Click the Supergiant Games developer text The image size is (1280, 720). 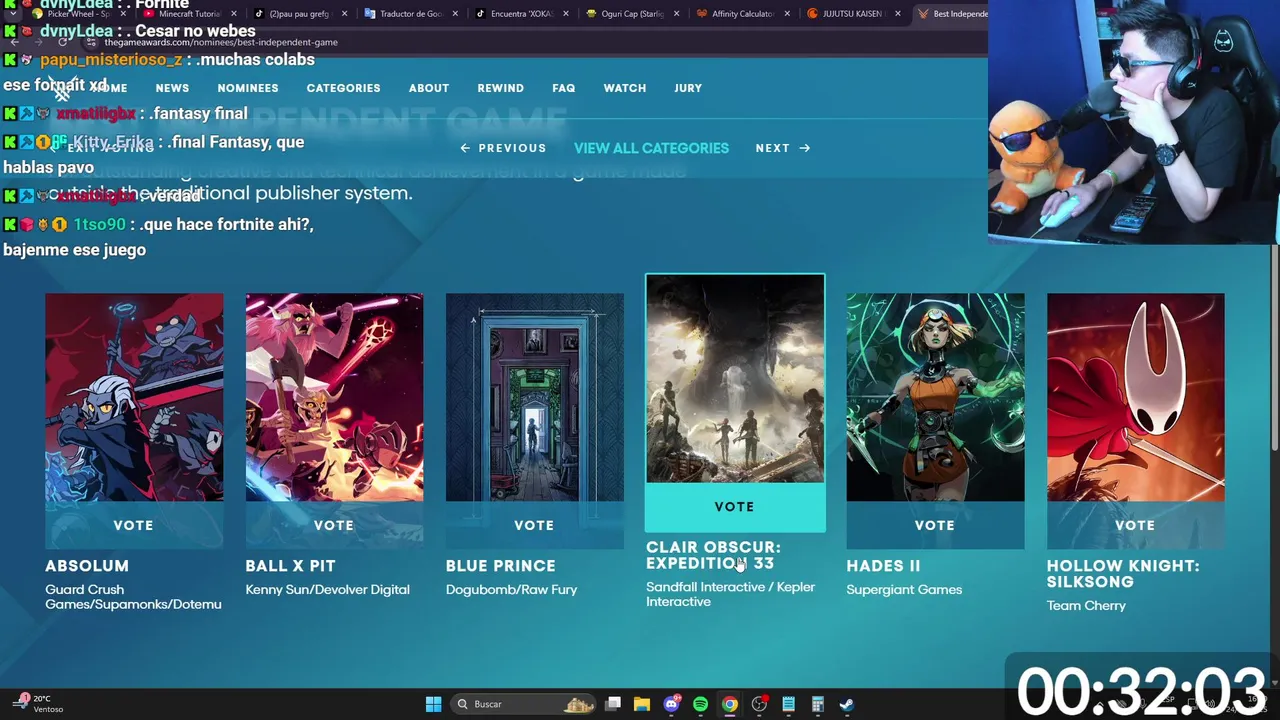(904, 590)
